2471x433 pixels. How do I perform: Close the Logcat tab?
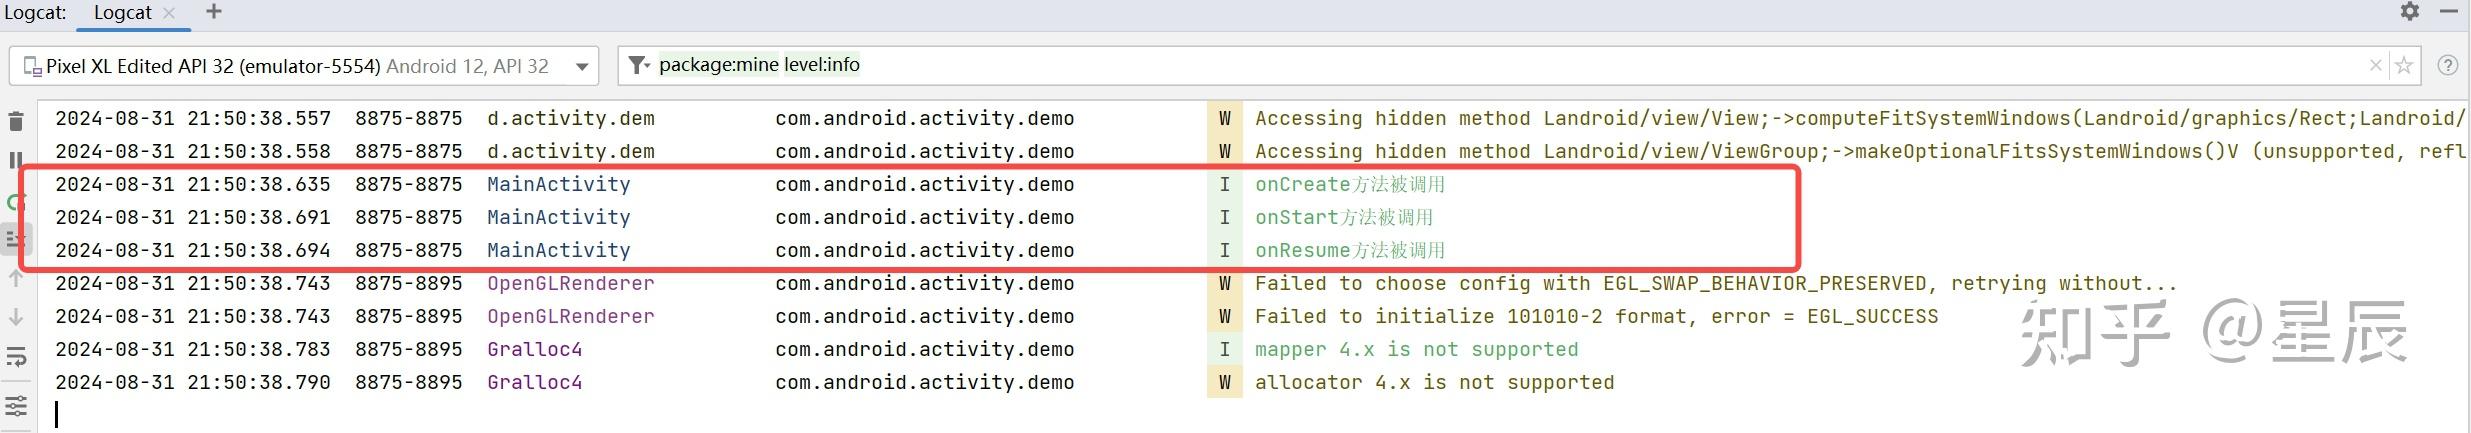(169, 13)
